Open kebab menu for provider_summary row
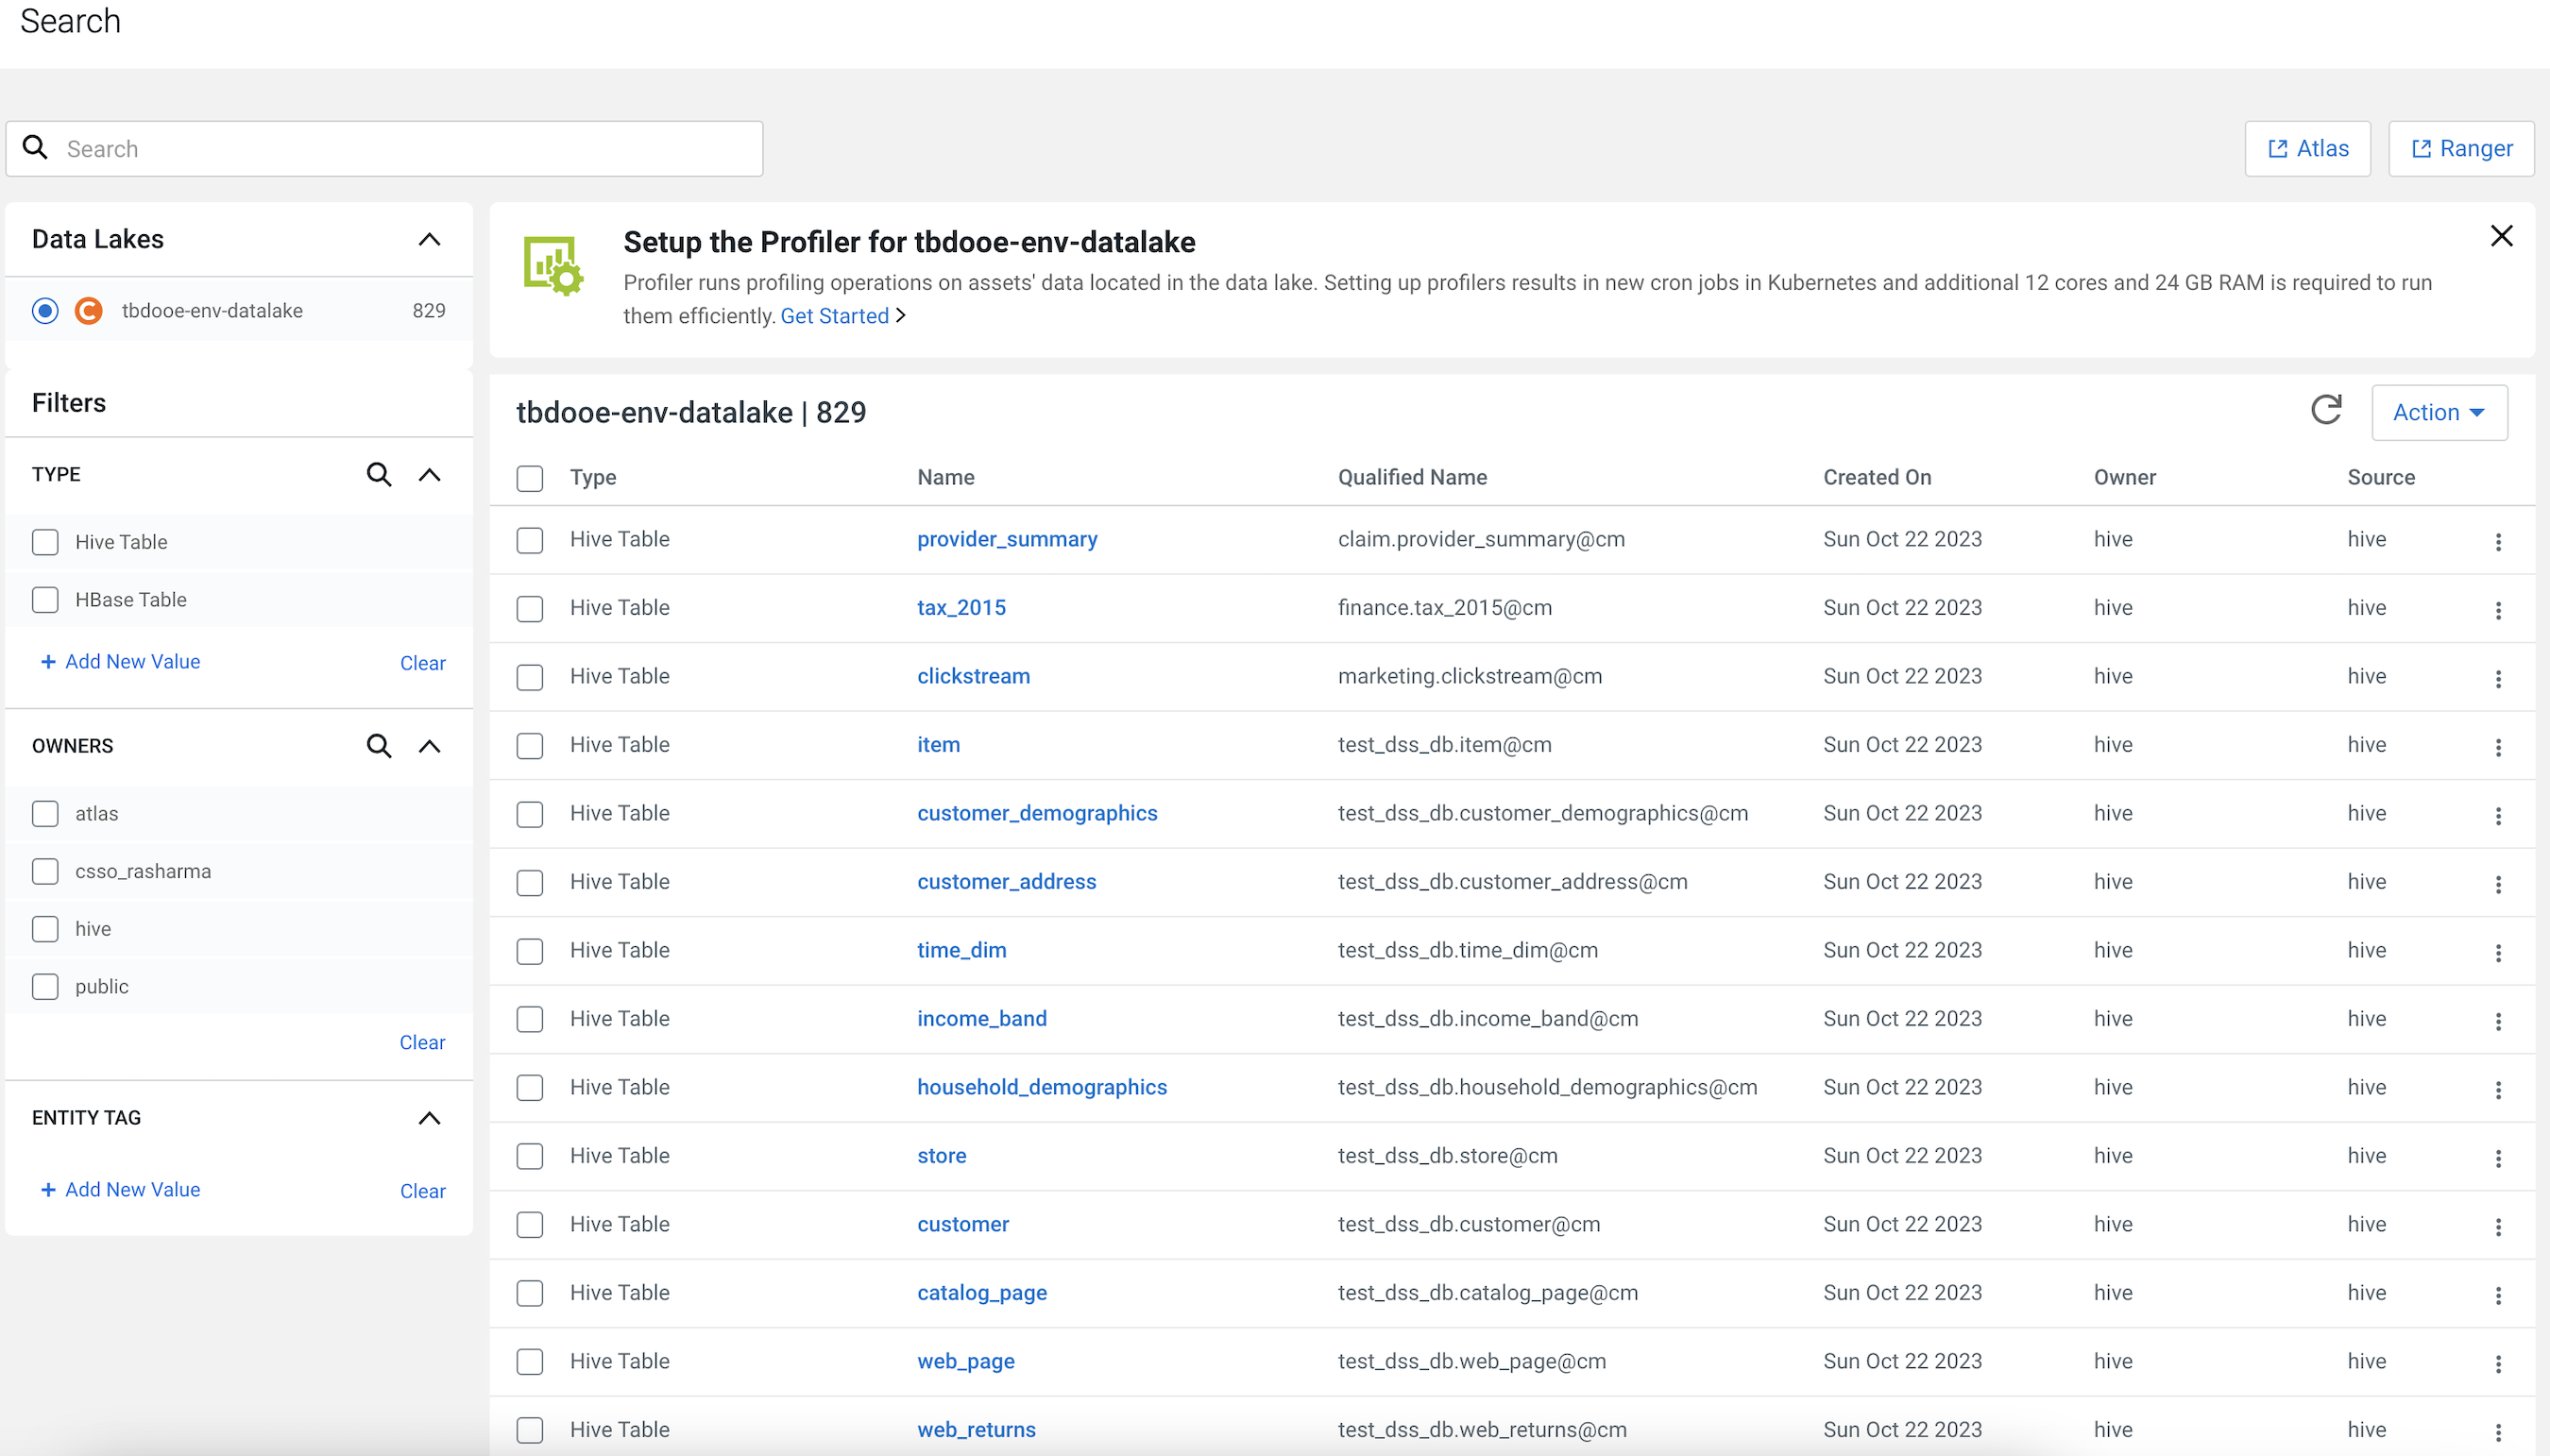This screenshot has height=1456, width=2550. [x=2497, y=541]
